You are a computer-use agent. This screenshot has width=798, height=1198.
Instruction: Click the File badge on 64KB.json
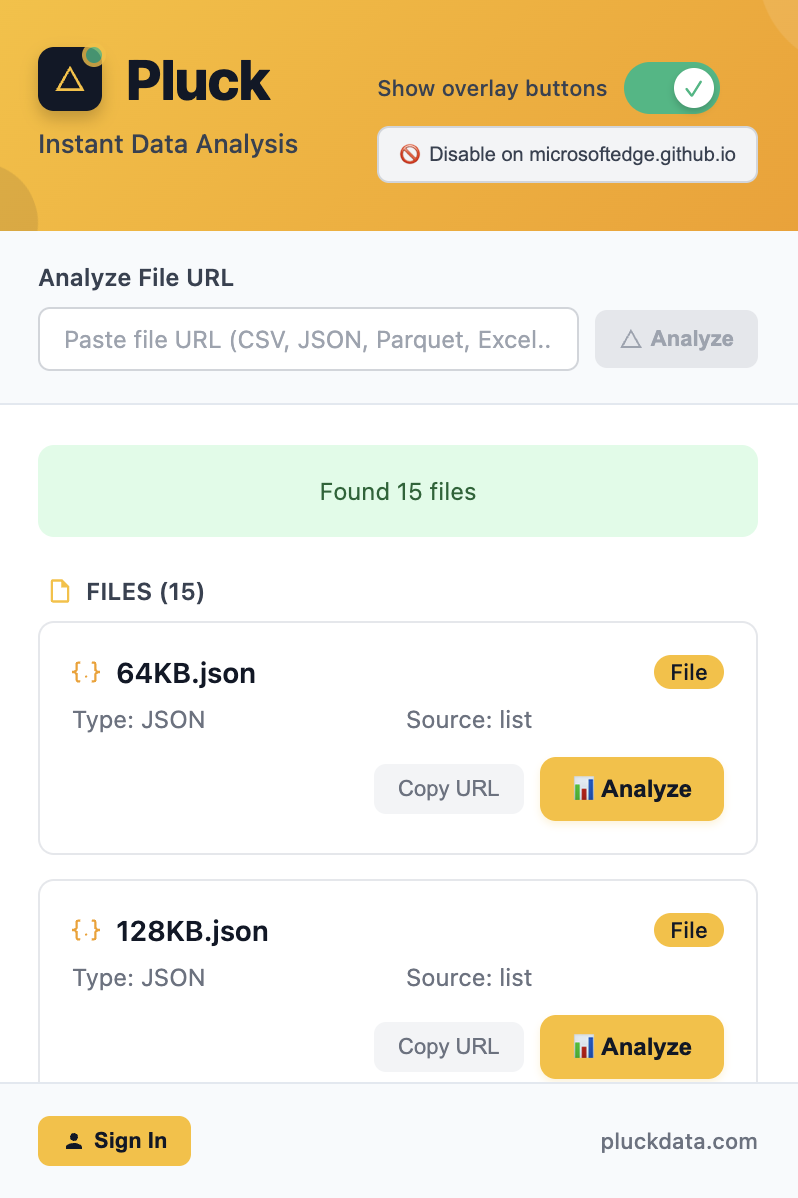coord(689,672)
